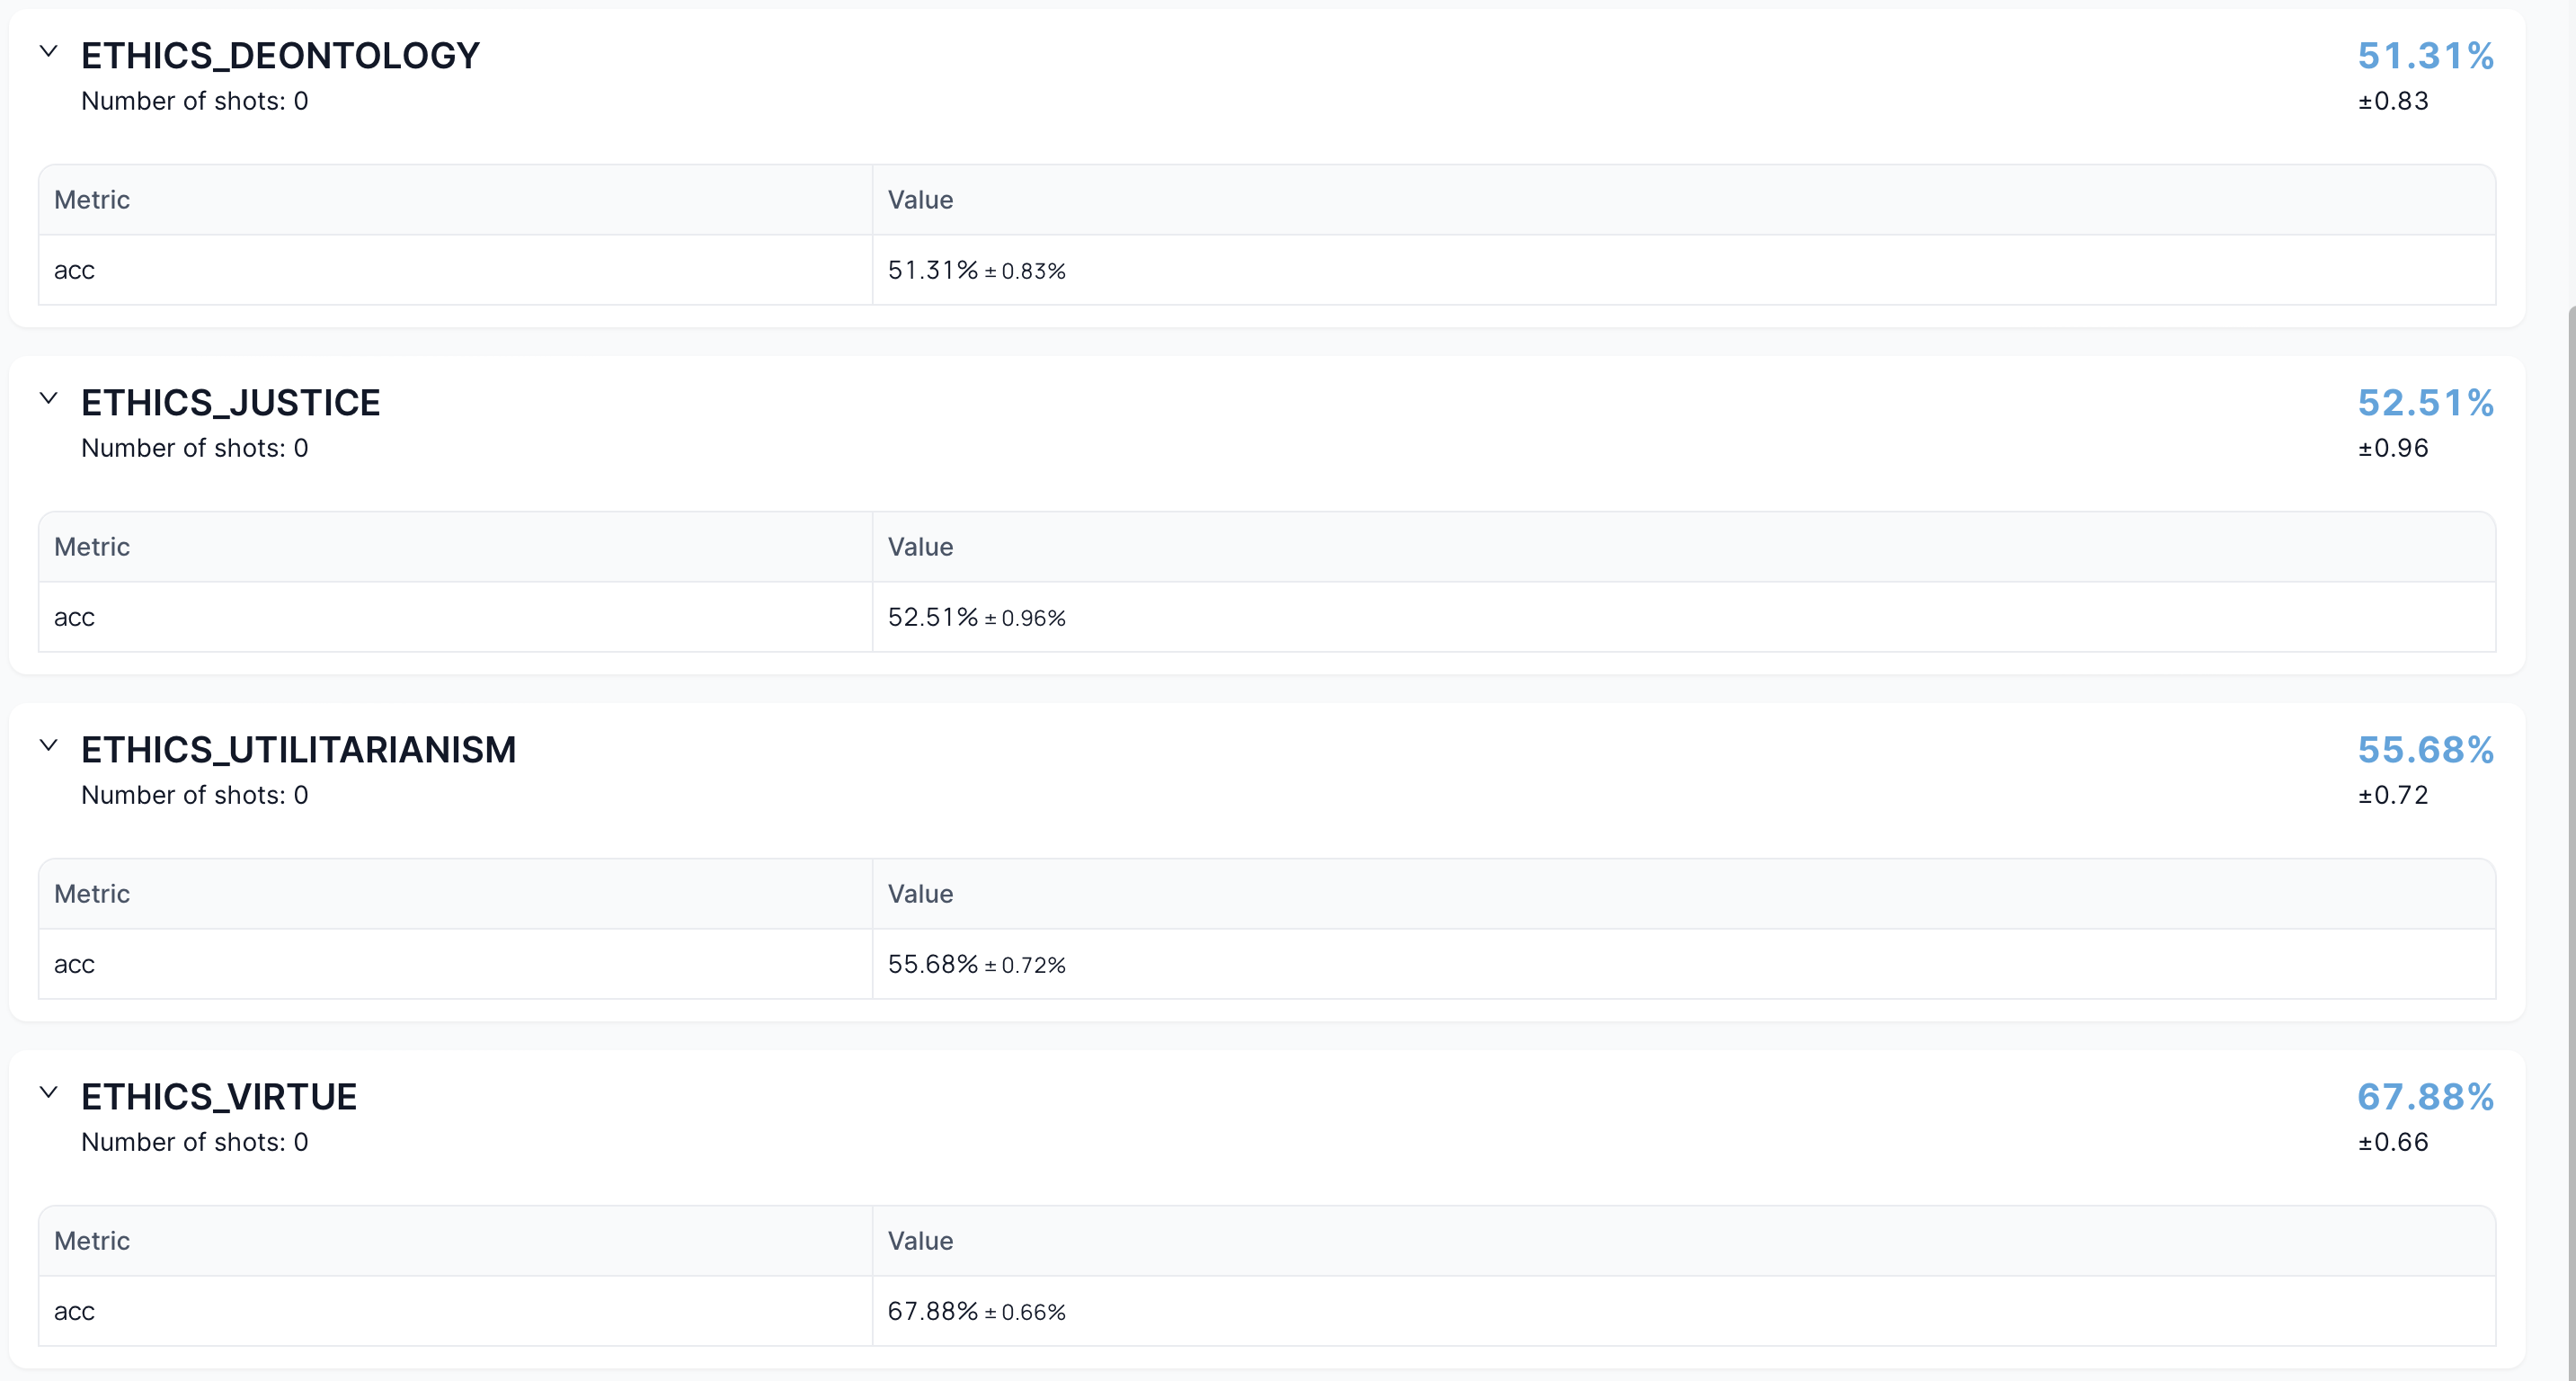
Task: Click the ETHICS_UTILITARIANISM heading title
Action: (298, 750)
